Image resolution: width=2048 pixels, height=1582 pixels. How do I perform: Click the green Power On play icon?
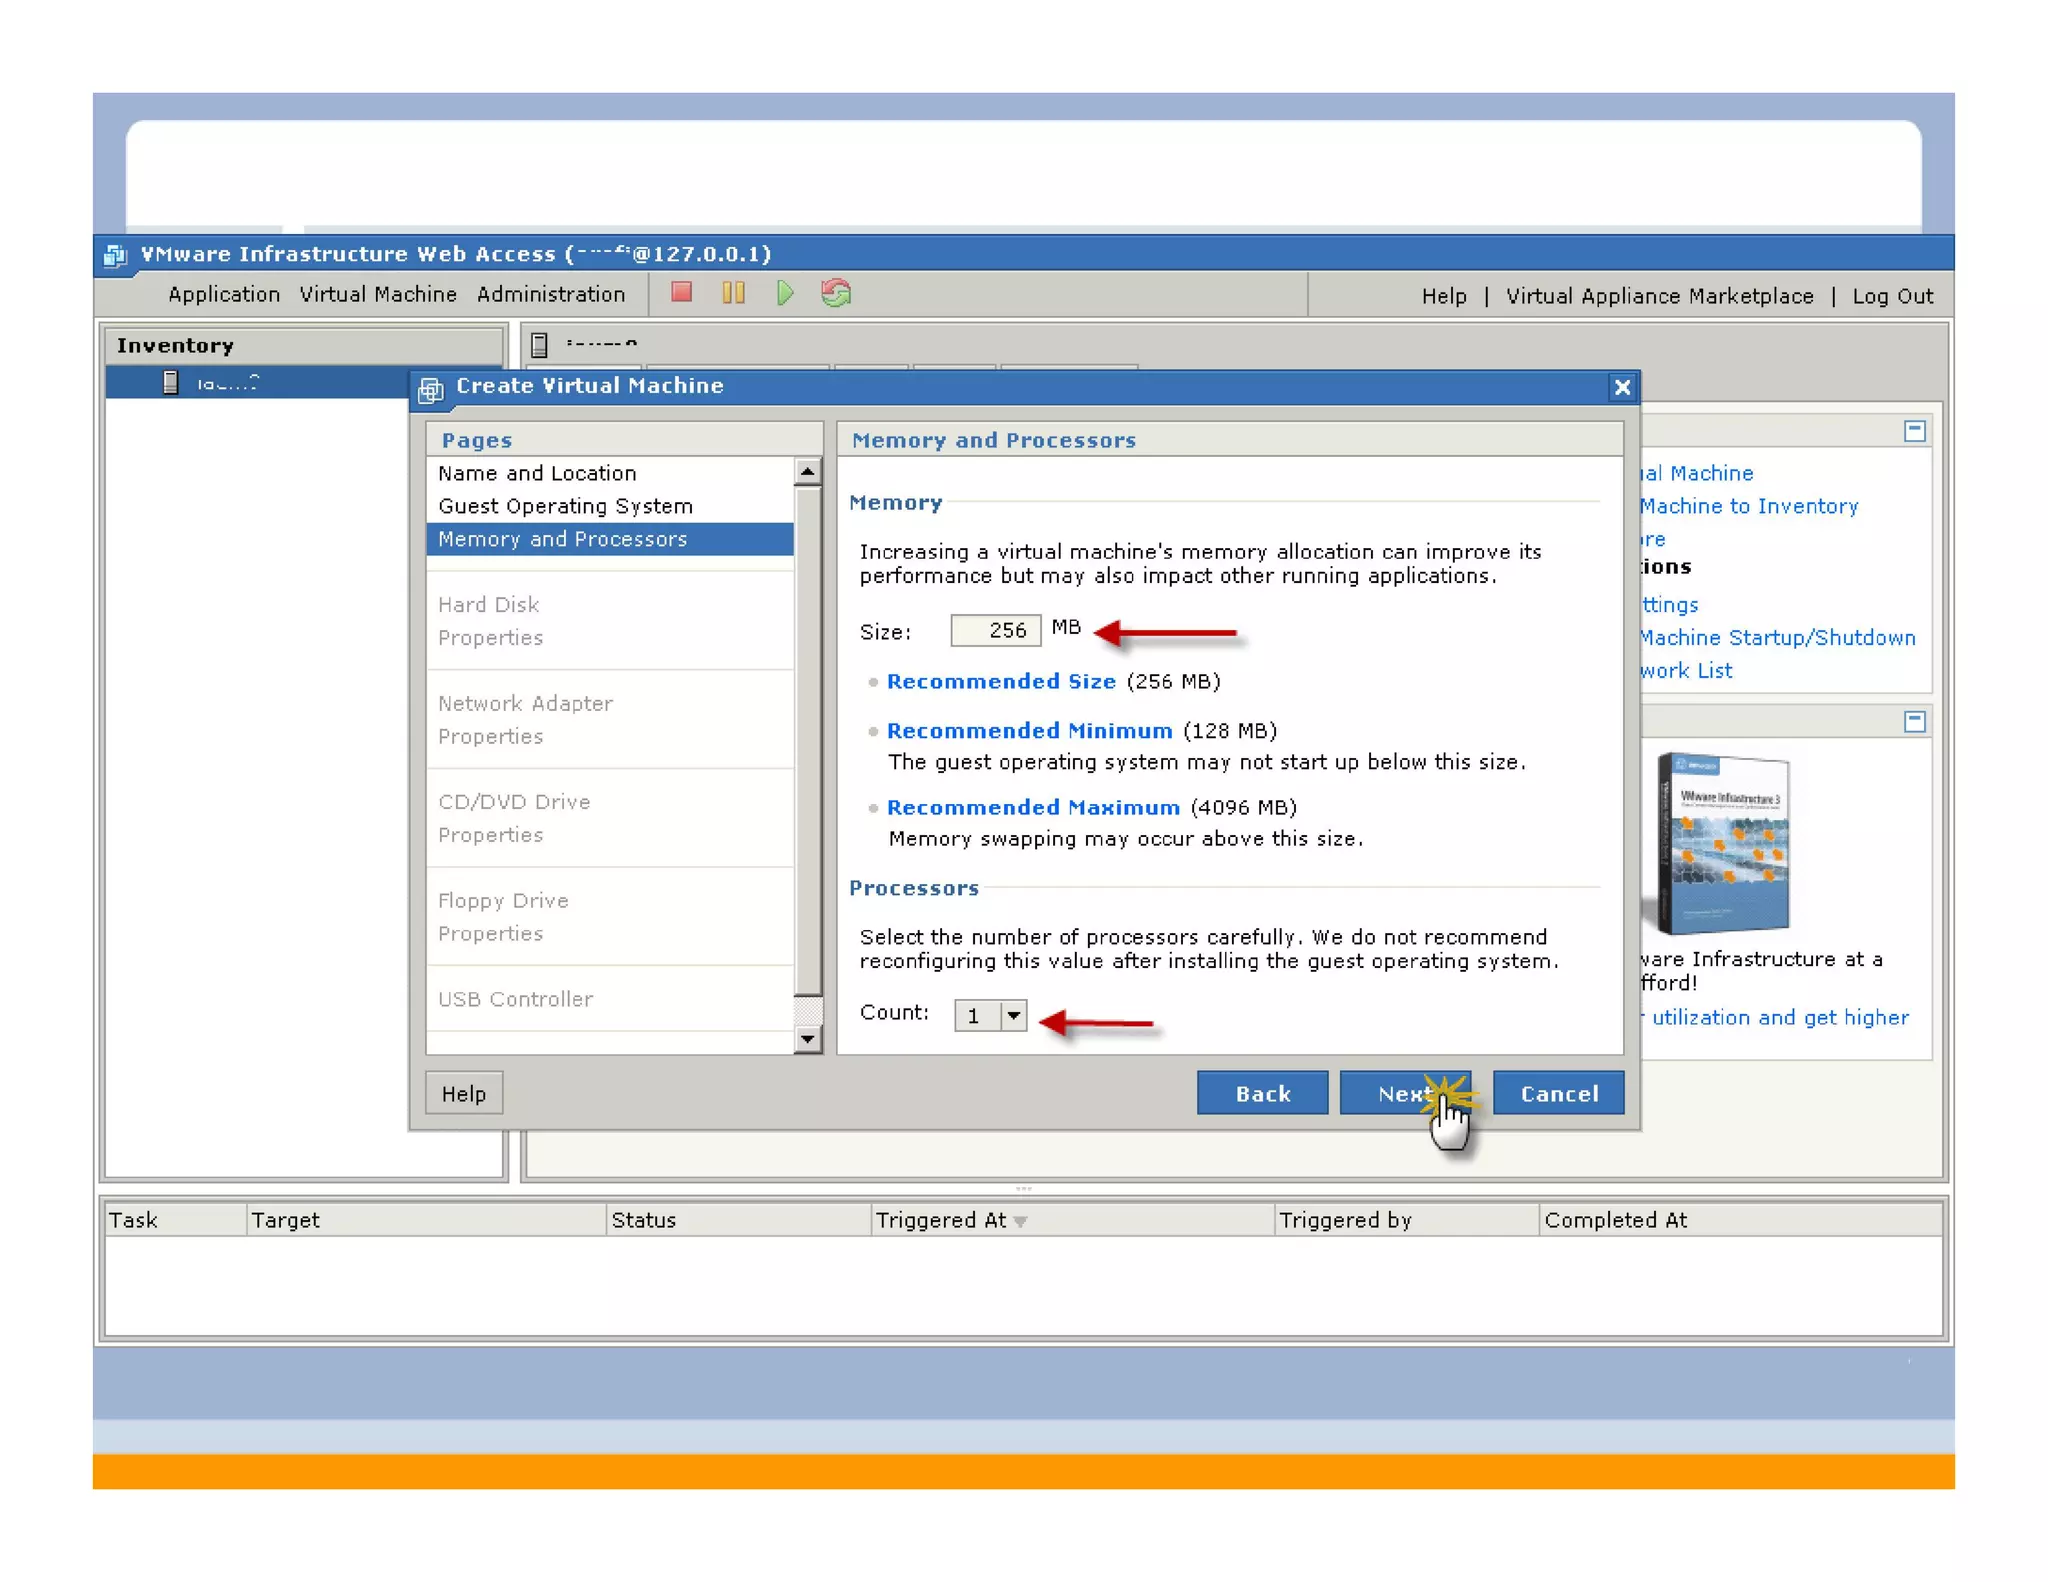coord(785,293)
